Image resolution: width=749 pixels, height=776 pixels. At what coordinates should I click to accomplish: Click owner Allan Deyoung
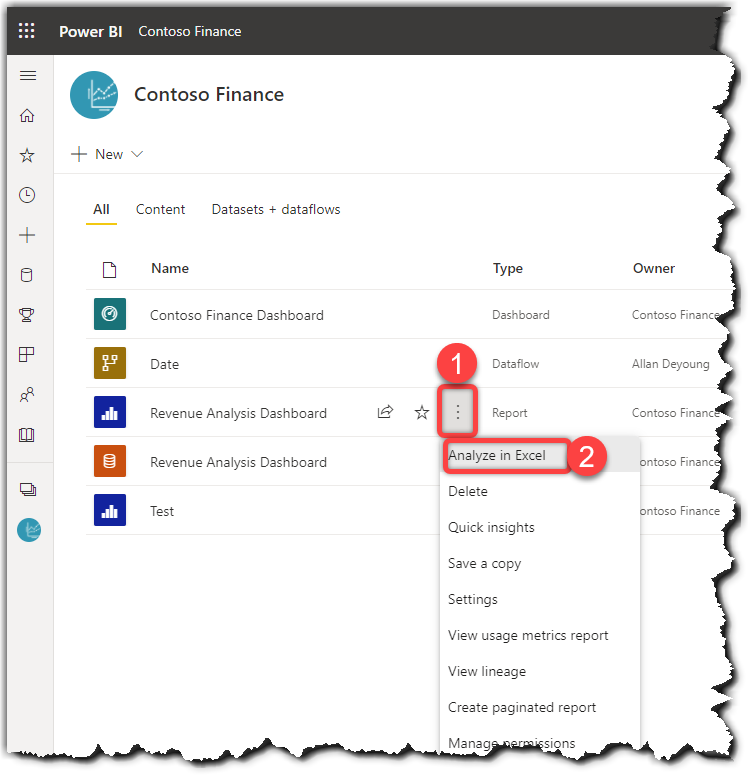pos(670,364)
